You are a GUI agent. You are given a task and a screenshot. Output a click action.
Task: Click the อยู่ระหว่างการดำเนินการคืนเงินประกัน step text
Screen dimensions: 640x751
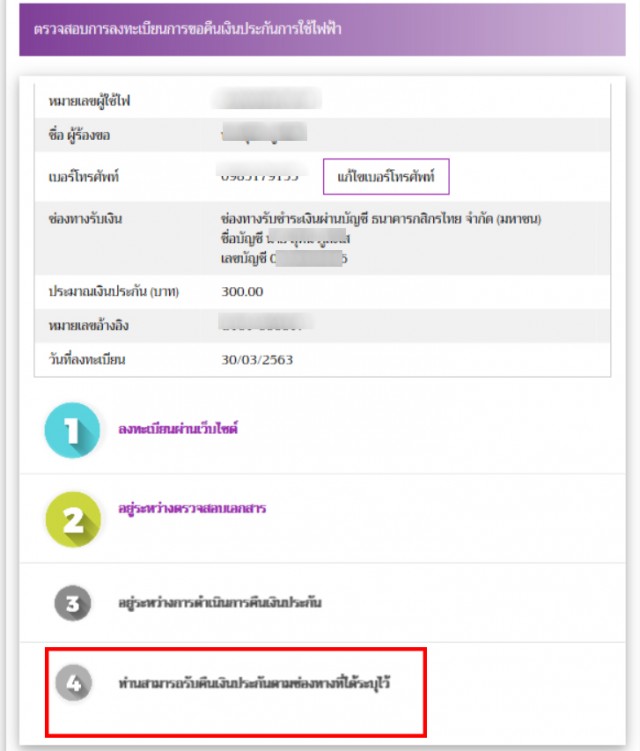coord(220,603)
